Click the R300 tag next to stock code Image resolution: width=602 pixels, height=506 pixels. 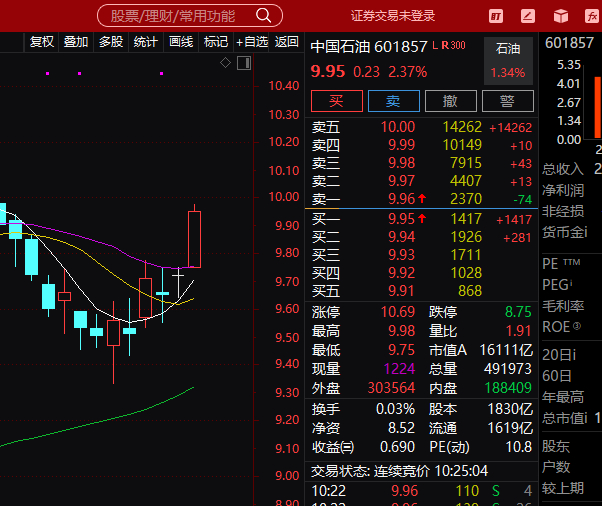pyautogui.click(x=453, y=45)
